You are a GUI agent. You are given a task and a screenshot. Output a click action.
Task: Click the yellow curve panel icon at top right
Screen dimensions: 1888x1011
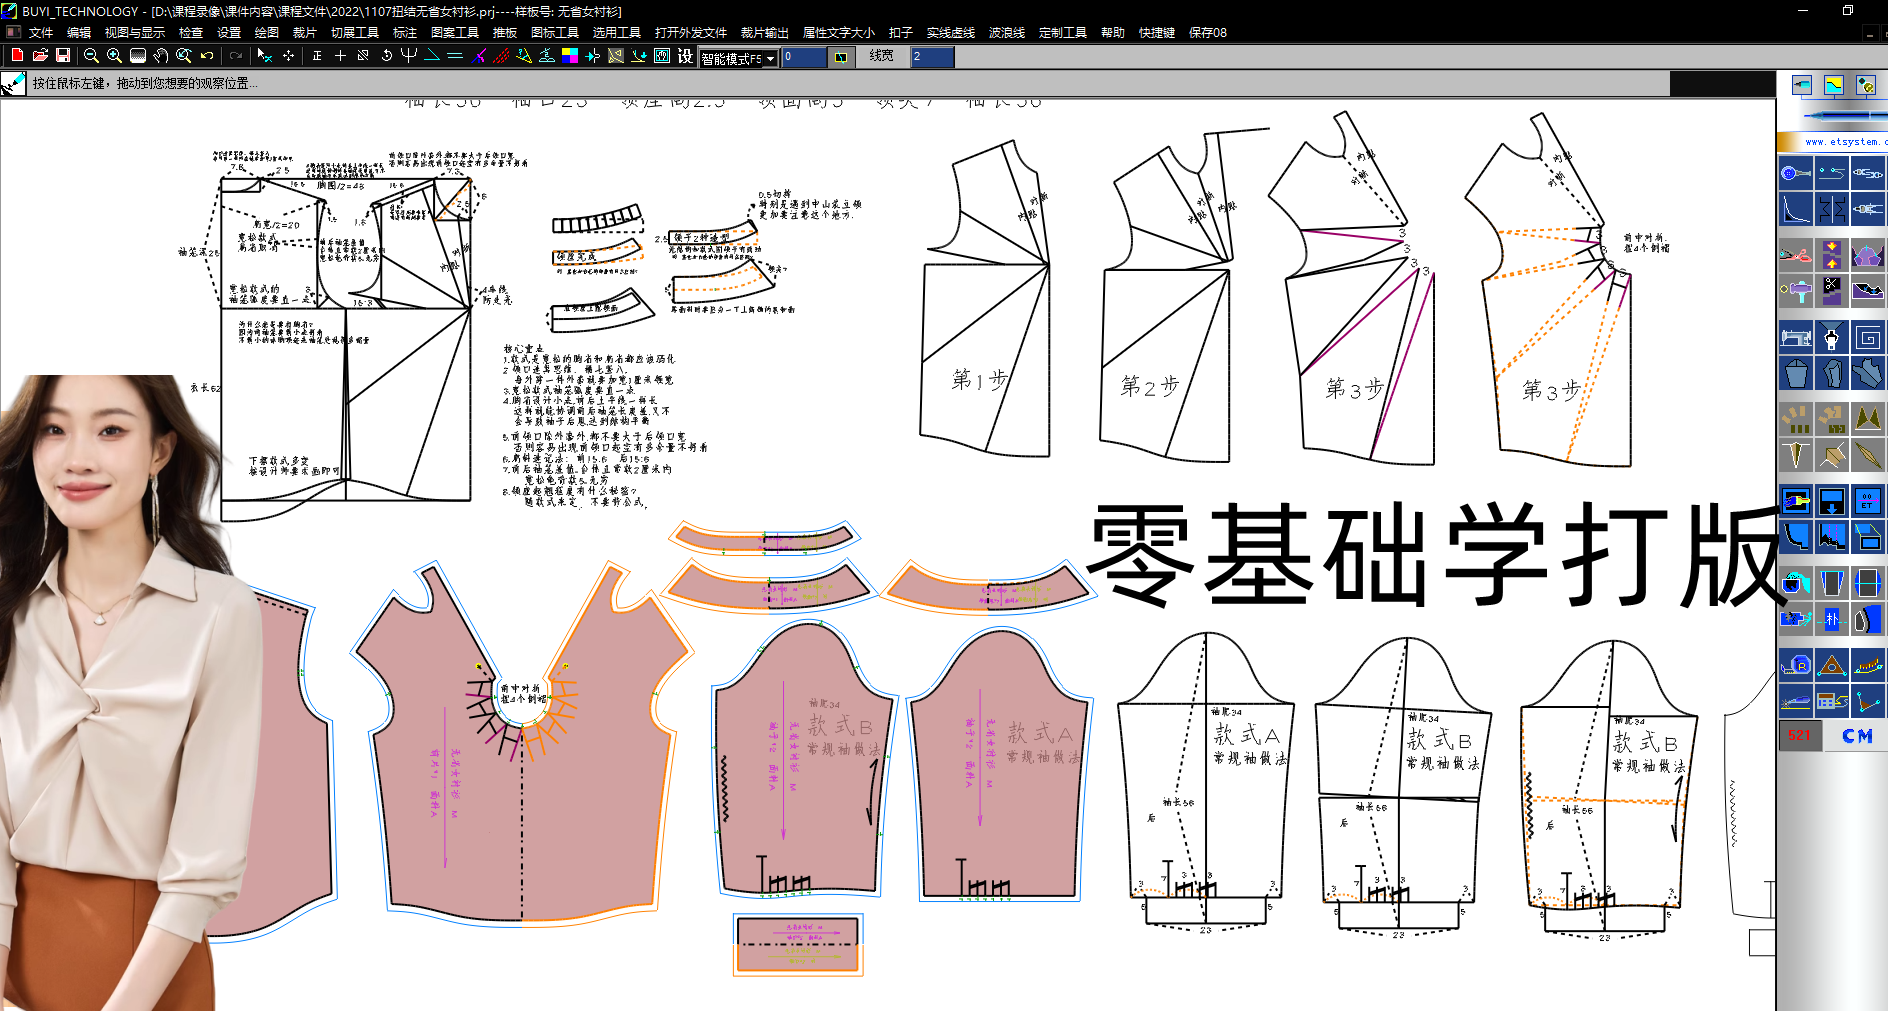point(1834,86)
